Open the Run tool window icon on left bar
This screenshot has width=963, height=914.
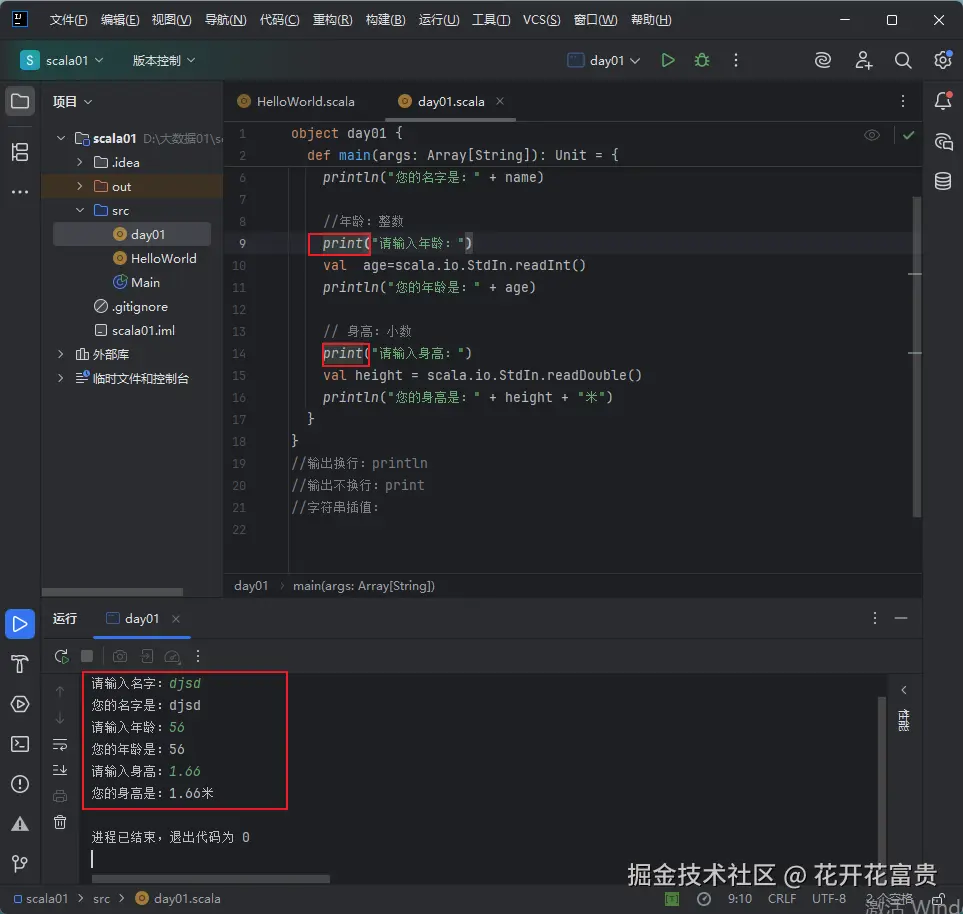click(20, 624)
